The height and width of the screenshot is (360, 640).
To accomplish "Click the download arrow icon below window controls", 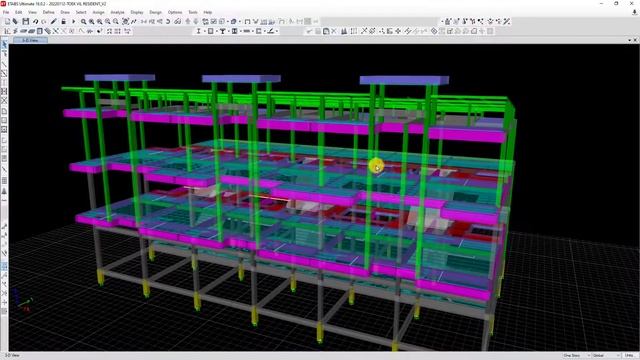I will click(634, 12).
